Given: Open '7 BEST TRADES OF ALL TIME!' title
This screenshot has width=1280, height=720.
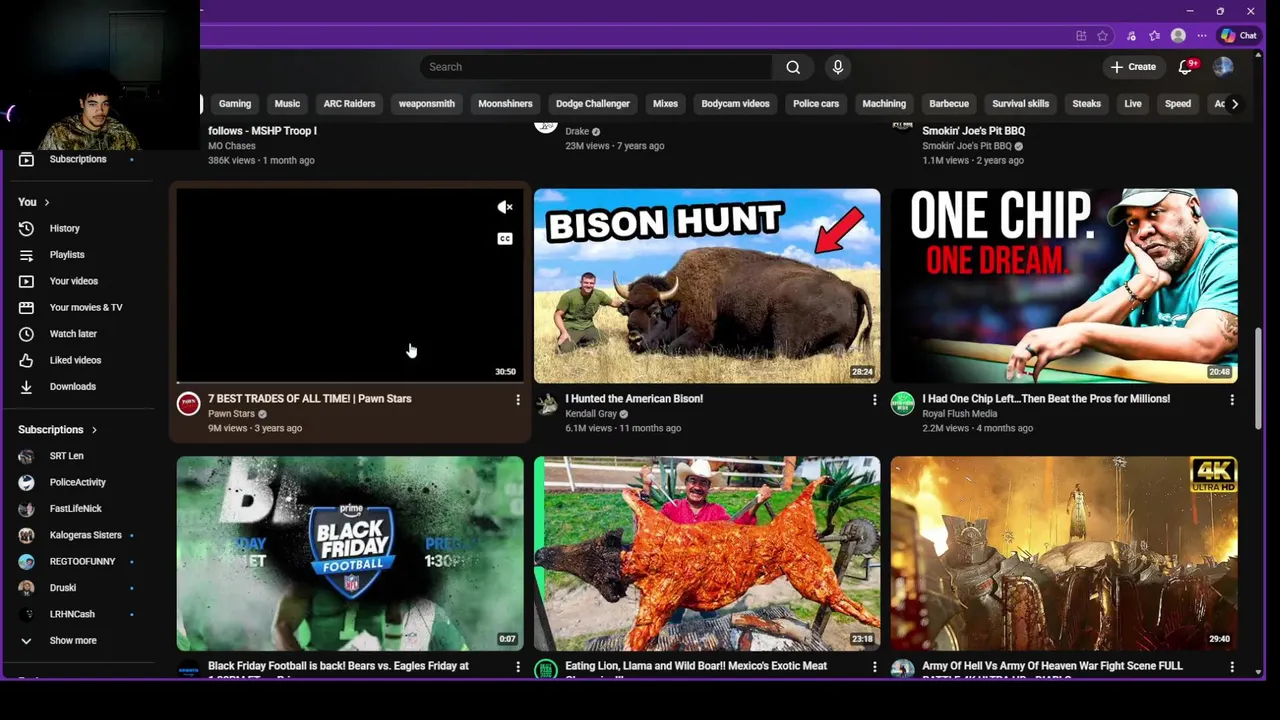Looking at the screenshot, I should click(309, 399).
